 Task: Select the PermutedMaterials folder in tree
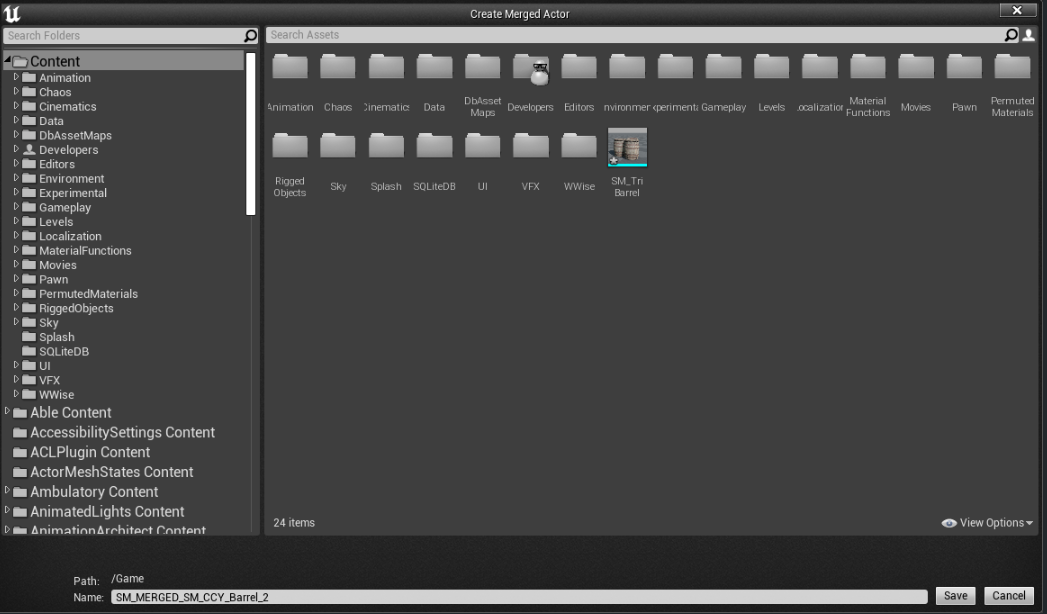(88, 294)
